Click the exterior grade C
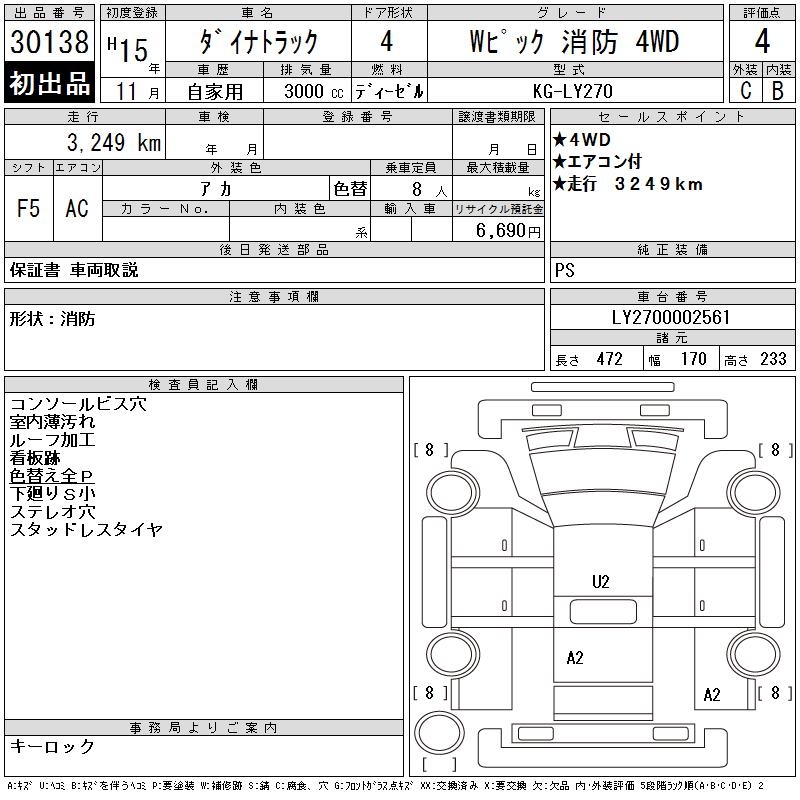The width and height of the screenshot is (800, 800). pyautogui.click(x=746, y=91)
